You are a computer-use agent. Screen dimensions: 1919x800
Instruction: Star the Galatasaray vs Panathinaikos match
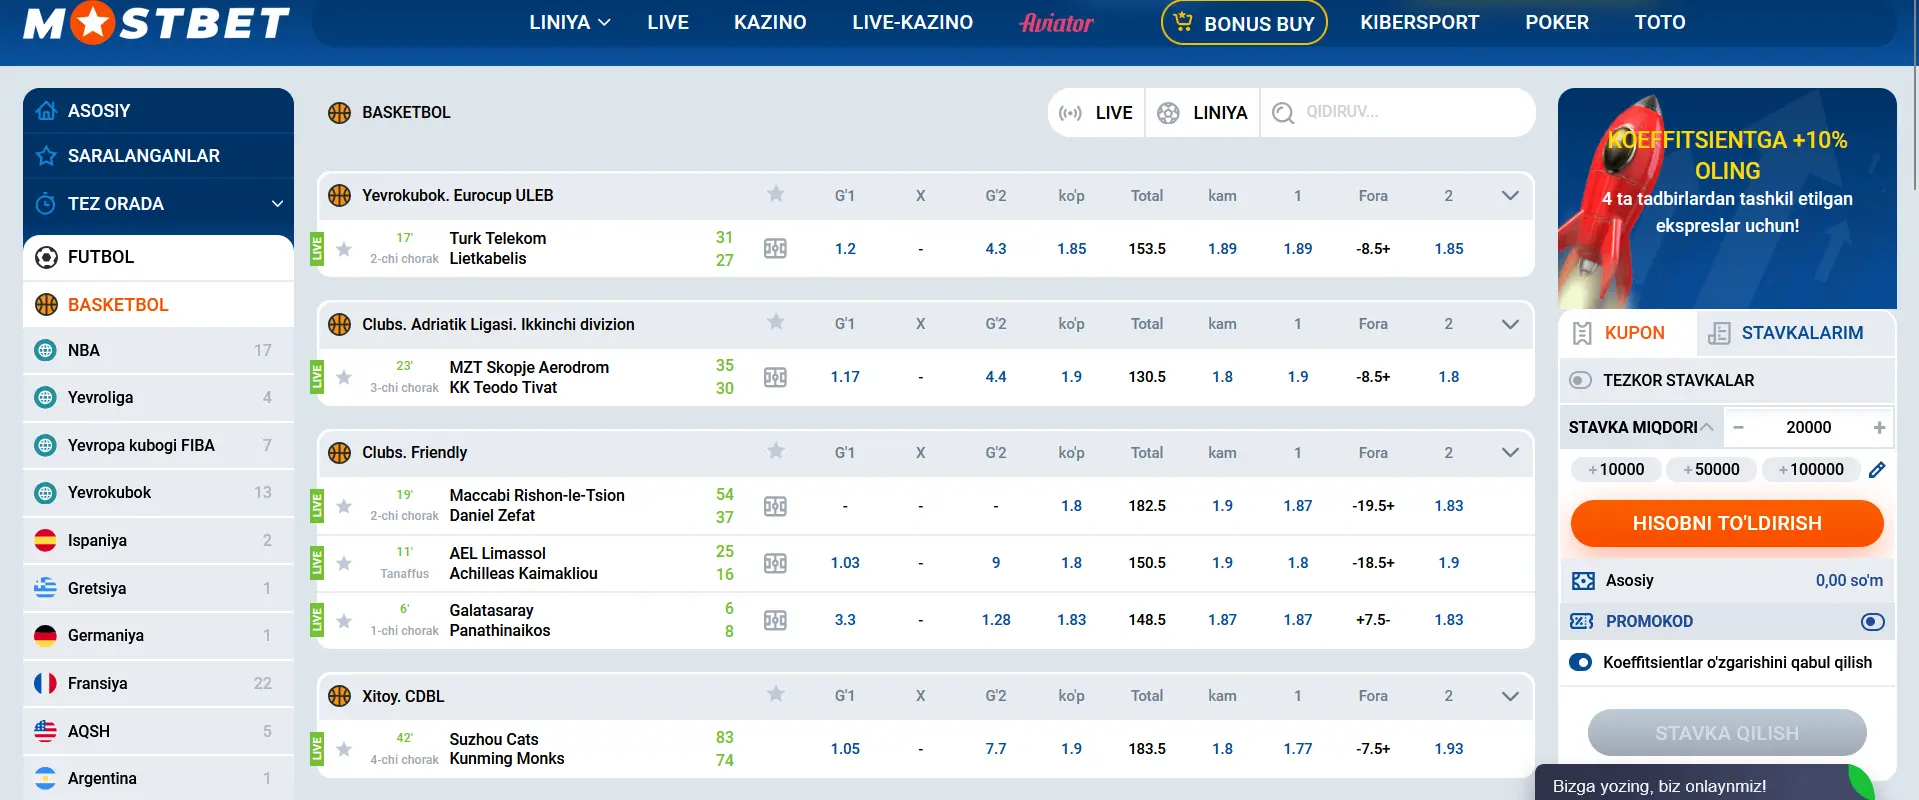pyautogui.click(x=344, y=620)
